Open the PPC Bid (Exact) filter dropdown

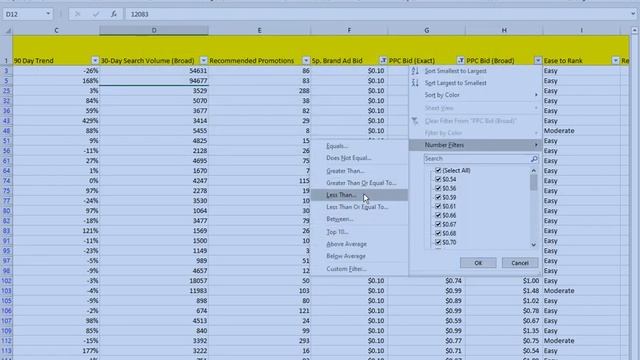tap(460, 61)
